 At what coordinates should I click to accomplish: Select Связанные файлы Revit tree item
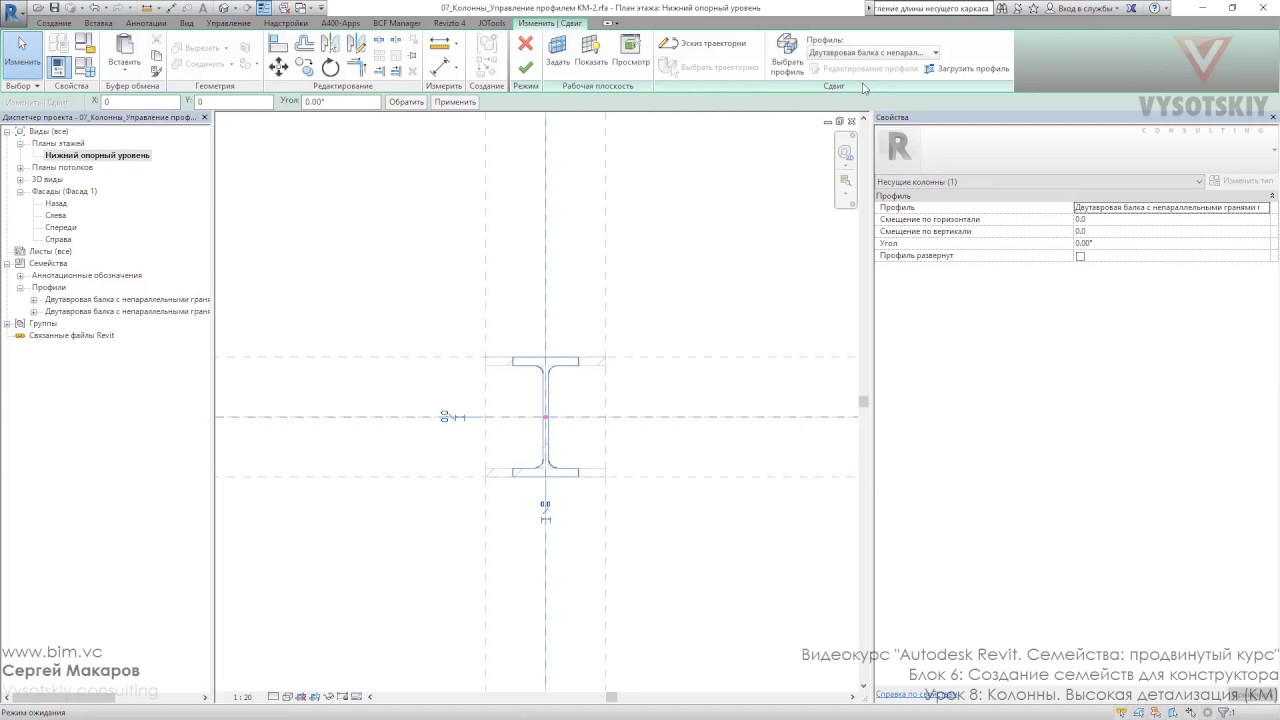71,335
